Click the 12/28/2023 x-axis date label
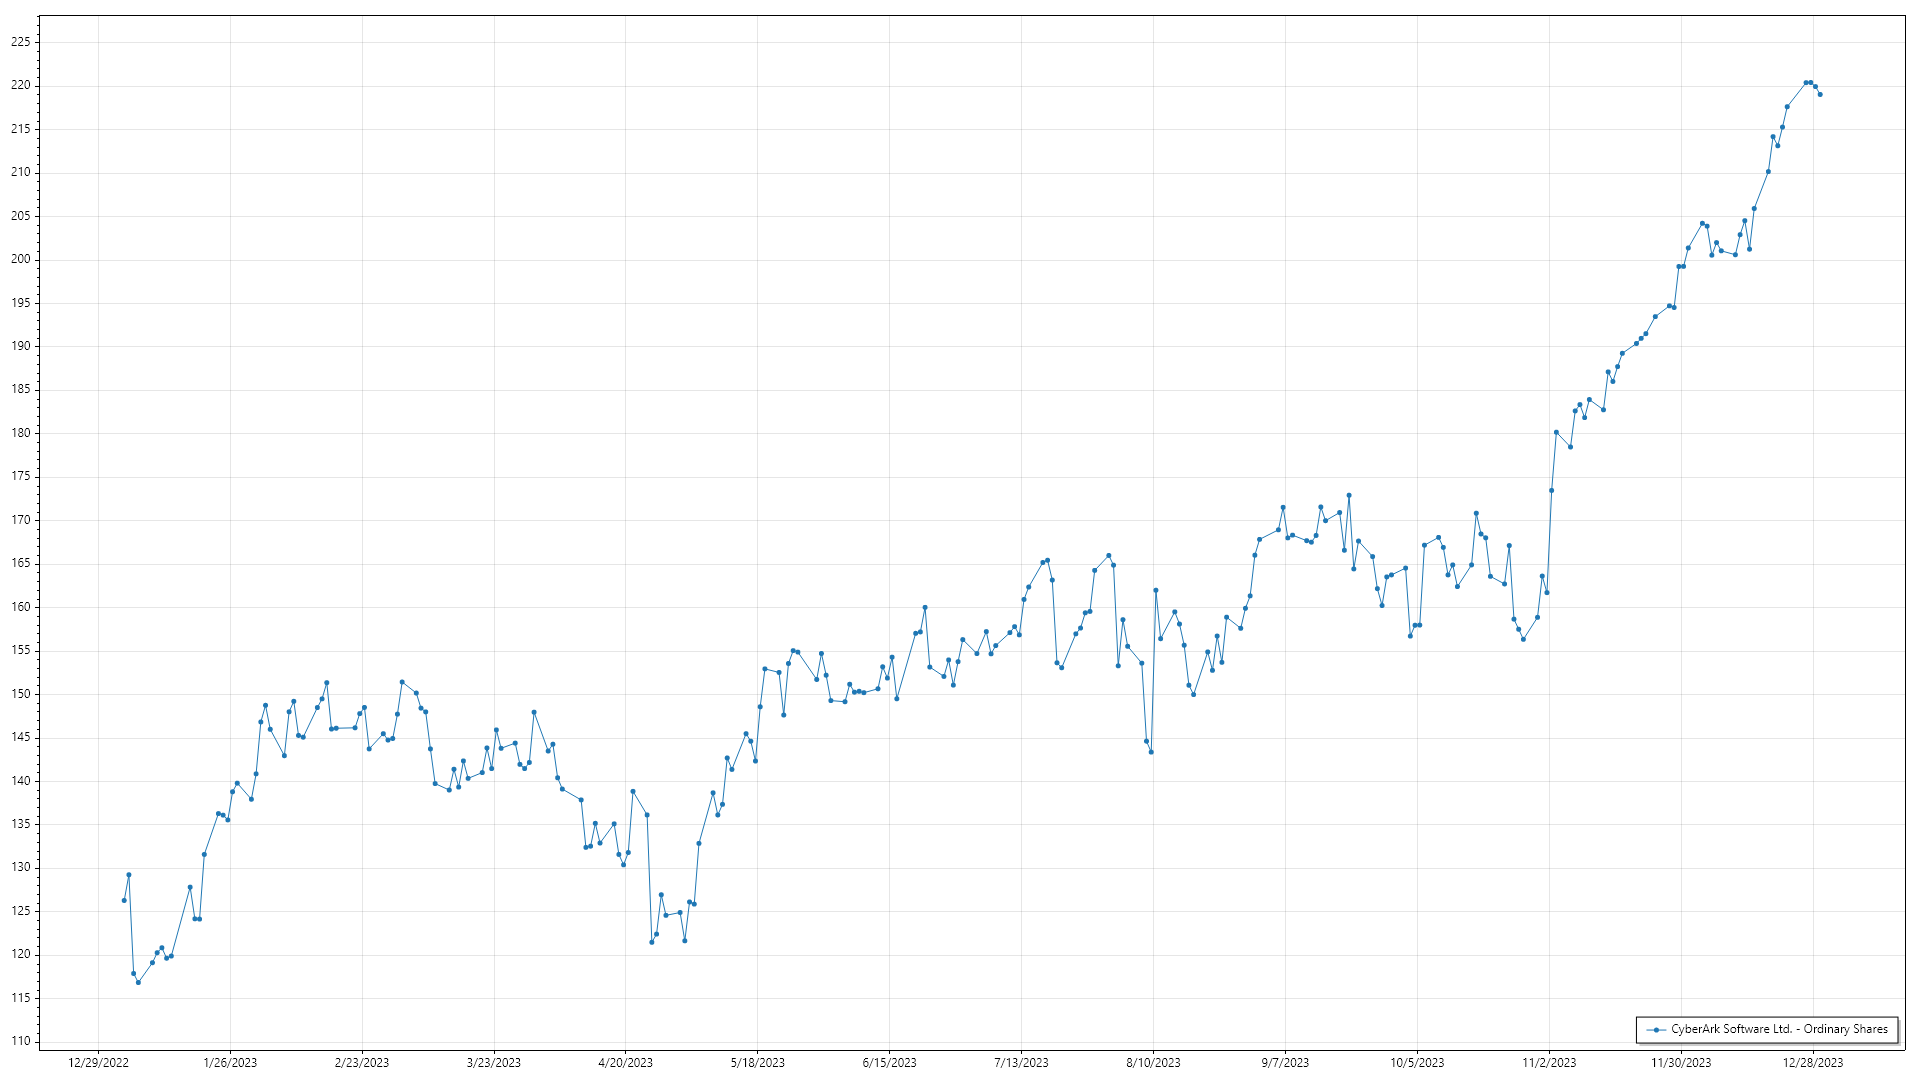Viewport: 1920px width, 1080px height. (x=1813, y=1062)
